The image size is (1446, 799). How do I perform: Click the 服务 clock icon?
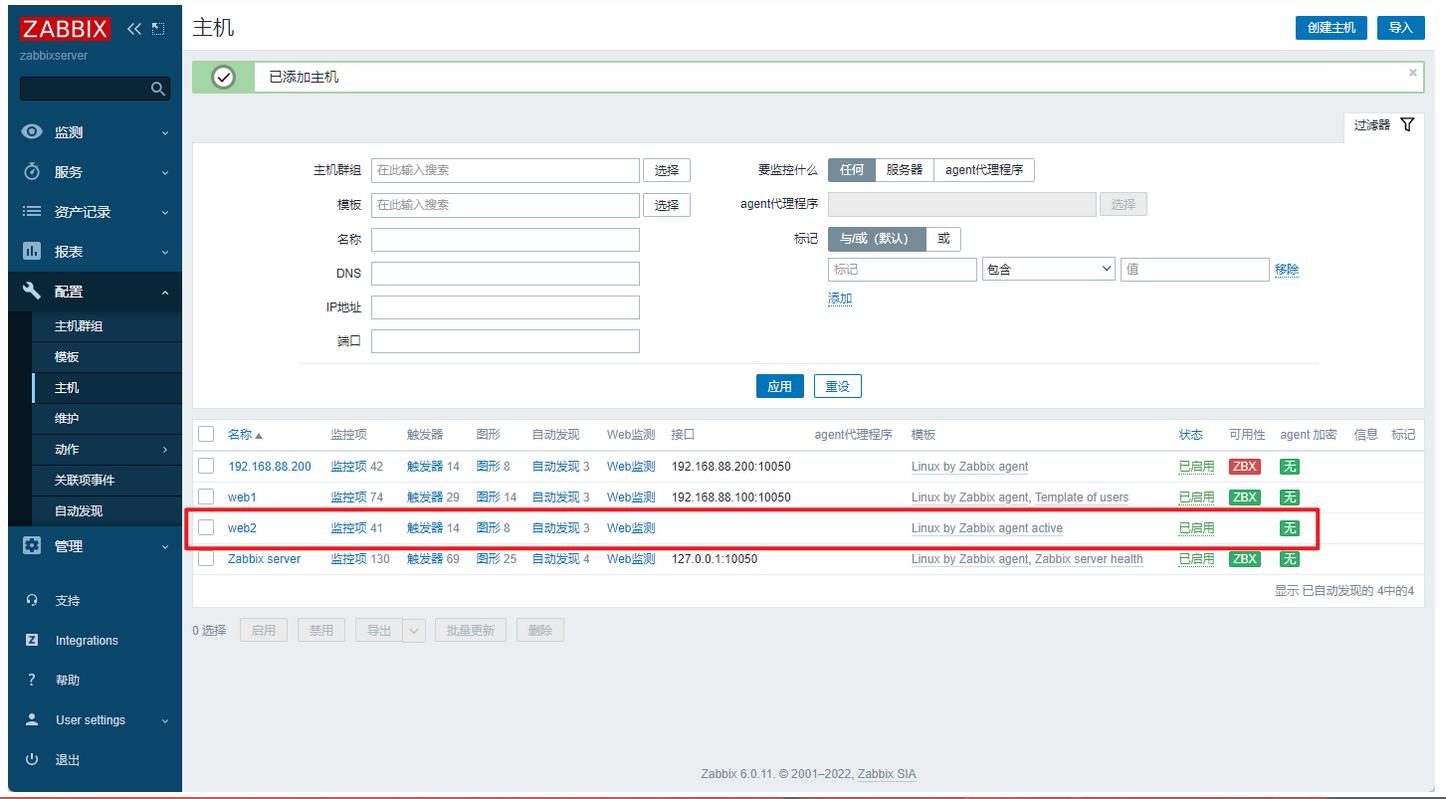tap(32, 172)
